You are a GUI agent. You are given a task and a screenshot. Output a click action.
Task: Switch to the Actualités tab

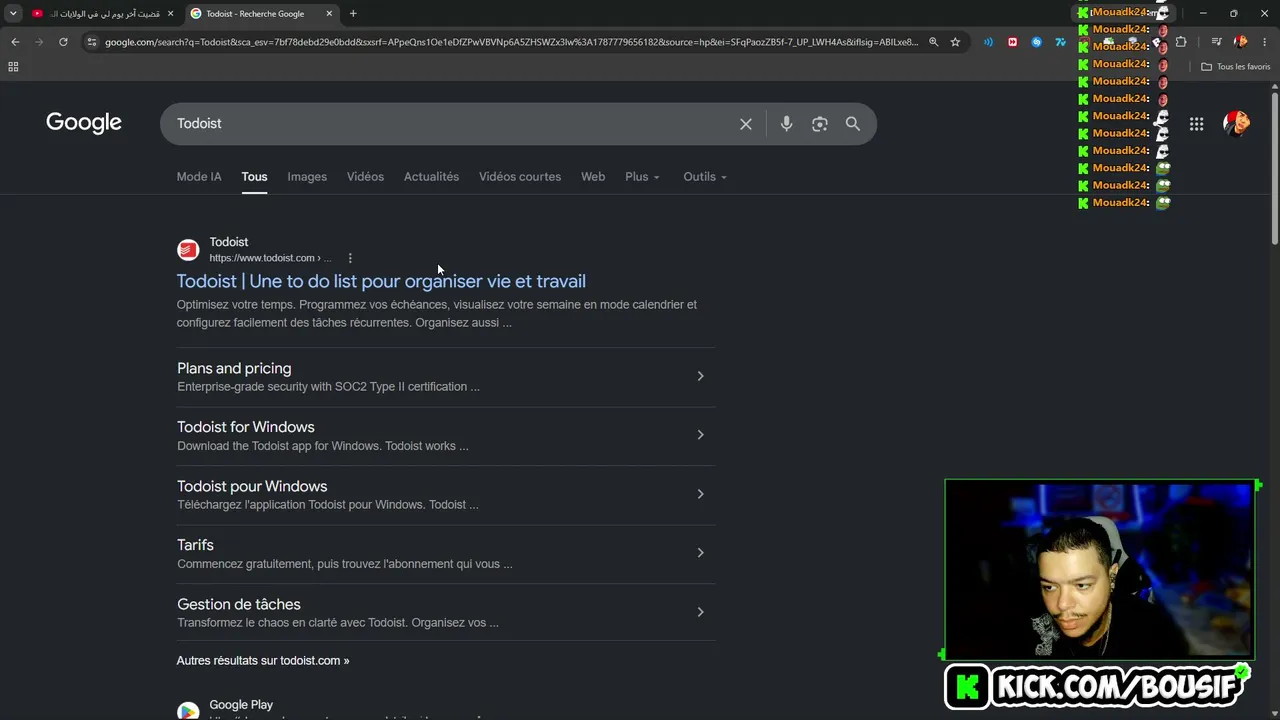tap(431, 177)
